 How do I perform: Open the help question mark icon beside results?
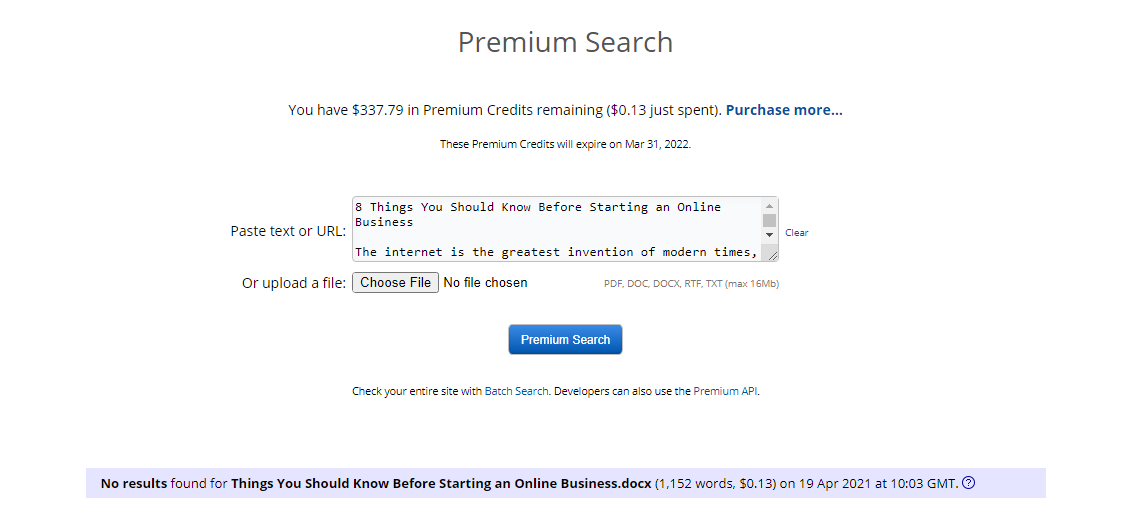[x=969, y=483]
